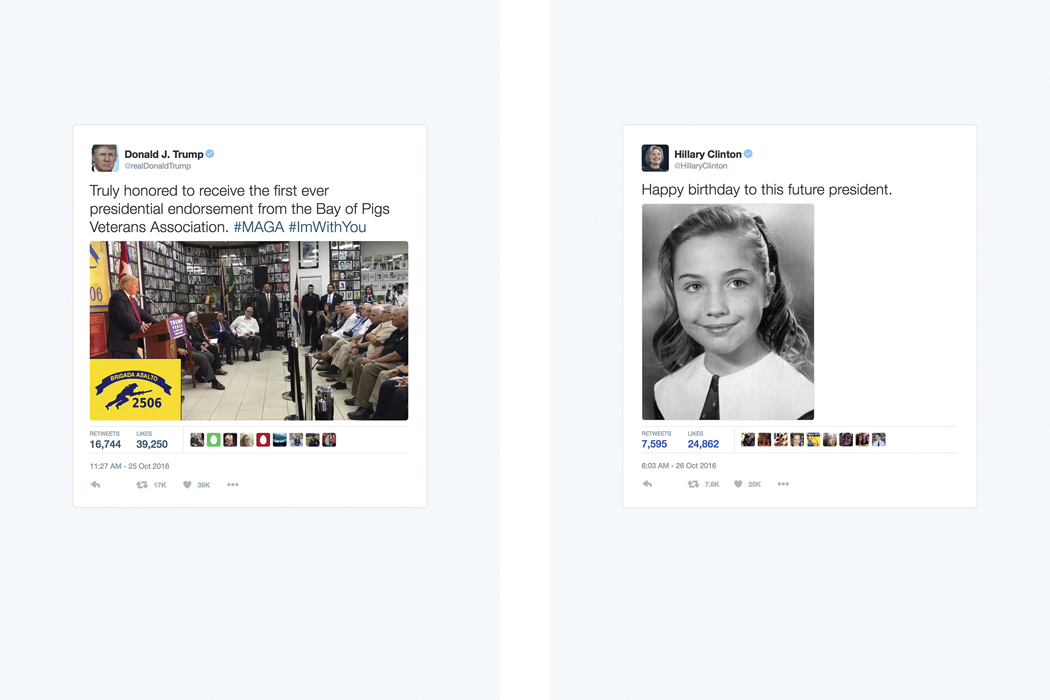The height and width of the screenshot is (700, 1050).
Task: Follow the #ImWithYou hashtag link
Action: coord(327,227)
